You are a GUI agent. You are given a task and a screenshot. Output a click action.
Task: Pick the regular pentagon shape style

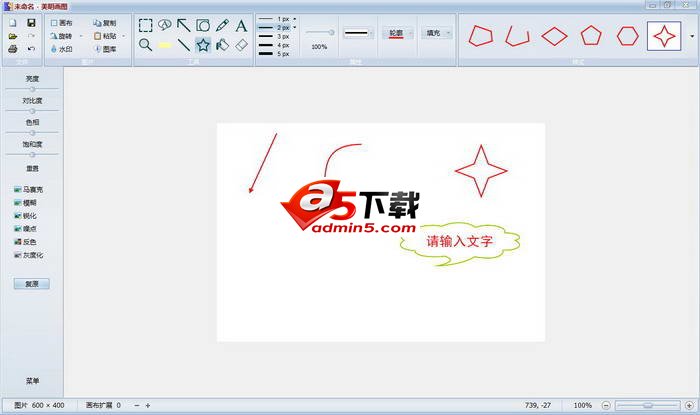(591, 36)
